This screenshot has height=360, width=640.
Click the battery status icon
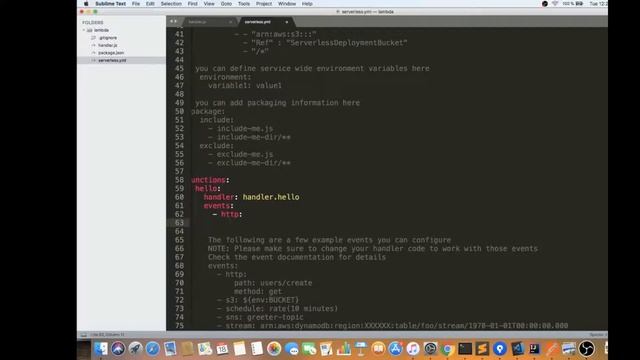pyautogui.click(x=579, y=4)
